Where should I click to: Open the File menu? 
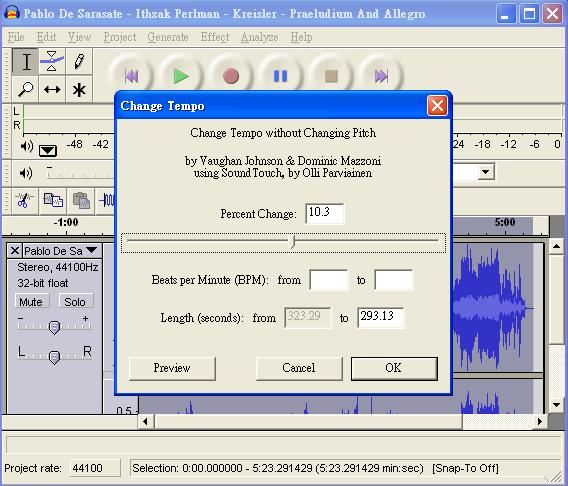pyautogui.click(x=16, y=37)
